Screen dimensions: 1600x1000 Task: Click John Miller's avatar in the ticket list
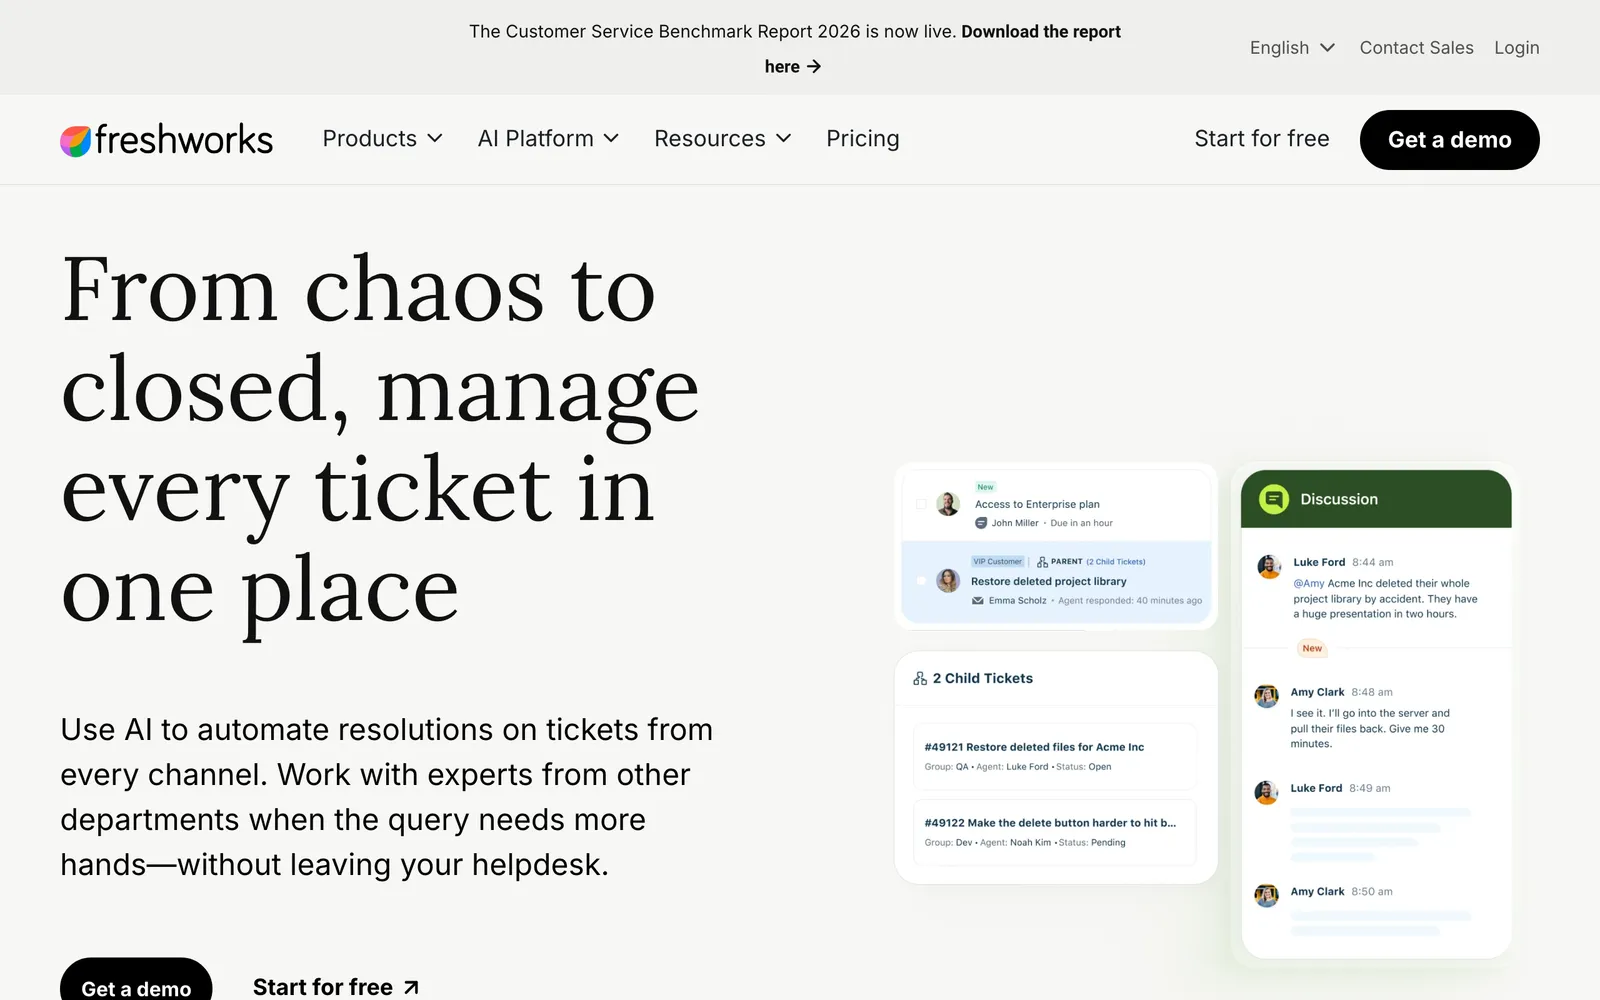point(948,504)
